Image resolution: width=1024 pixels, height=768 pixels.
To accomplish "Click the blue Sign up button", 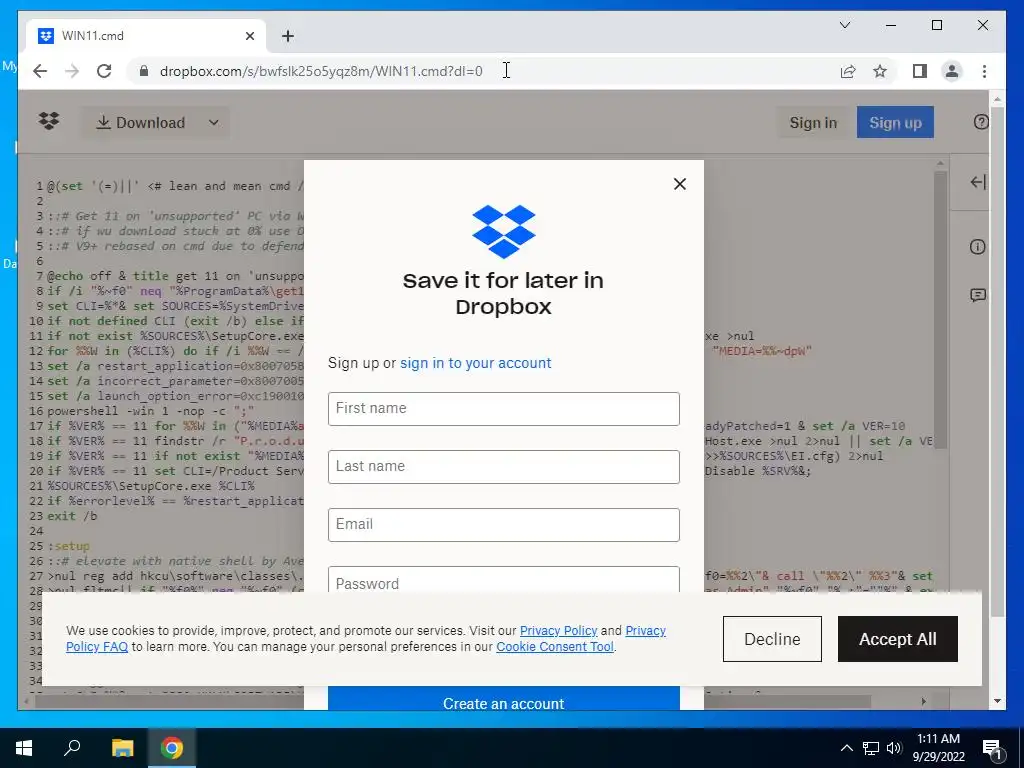I will 895,122.
